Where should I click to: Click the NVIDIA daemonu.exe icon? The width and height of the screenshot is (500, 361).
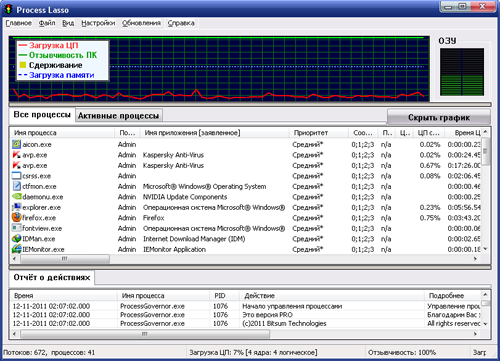17,197
